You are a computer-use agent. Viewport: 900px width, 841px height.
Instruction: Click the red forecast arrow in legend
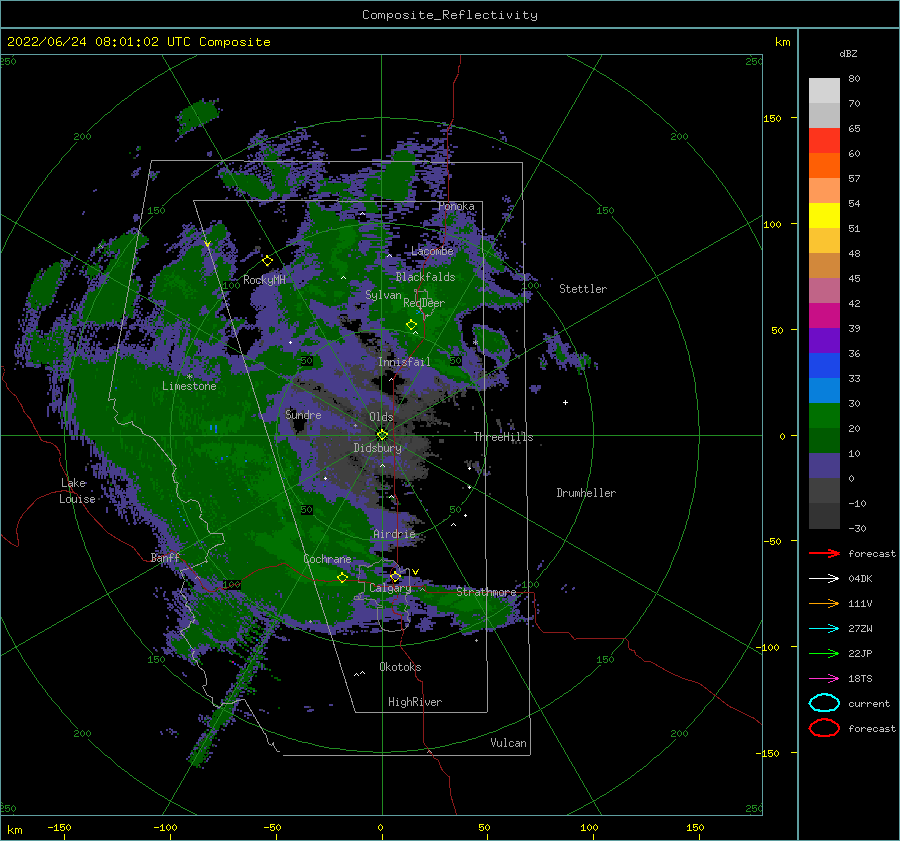point(824,553)
